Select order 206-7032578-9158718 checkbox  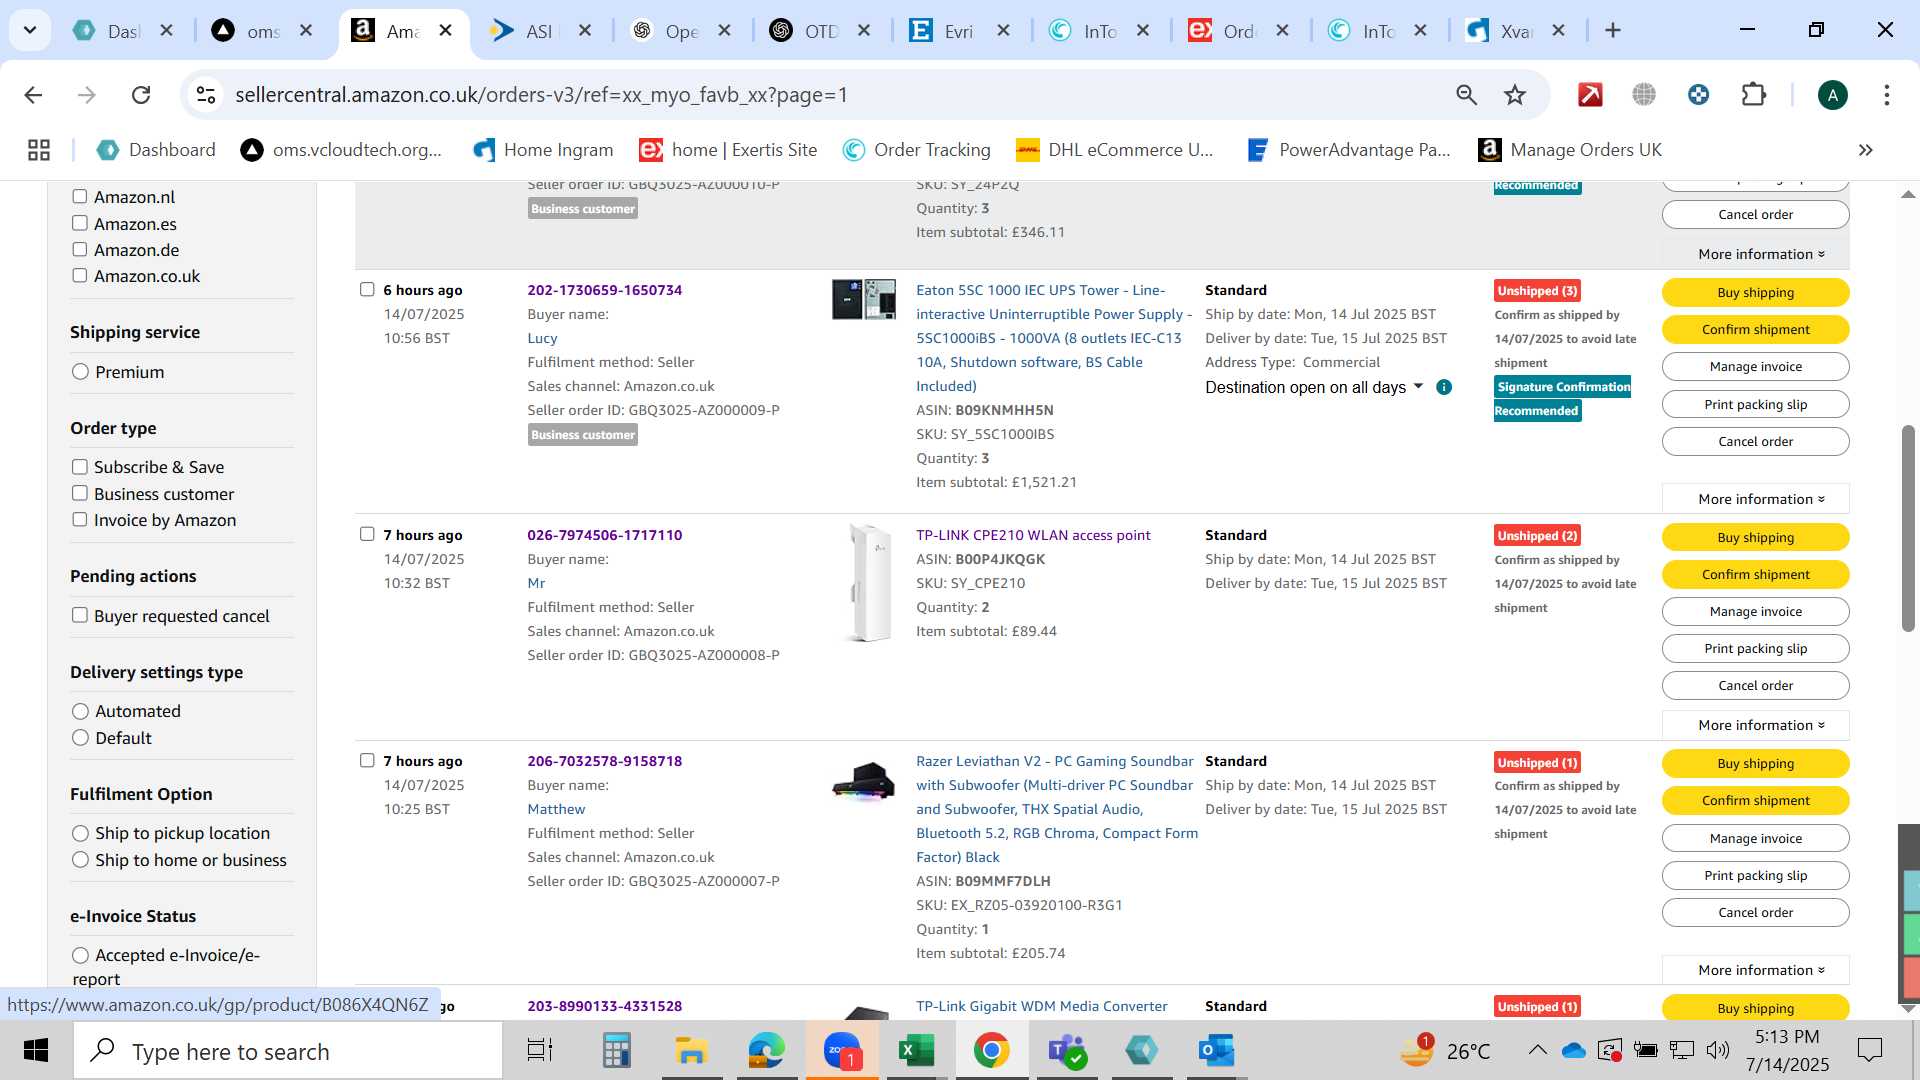coord(367,760)
